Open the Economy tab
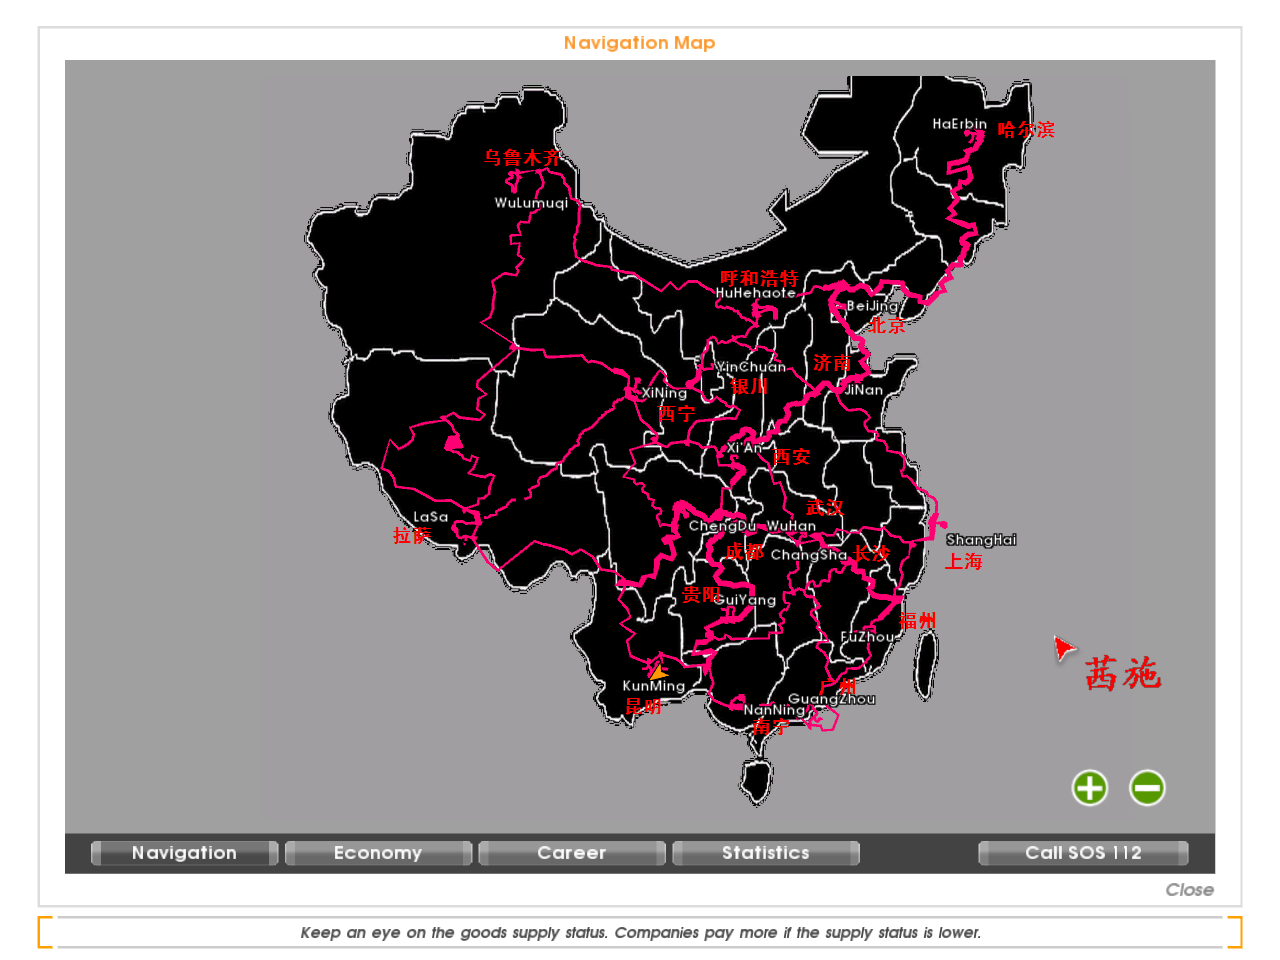 378,853
